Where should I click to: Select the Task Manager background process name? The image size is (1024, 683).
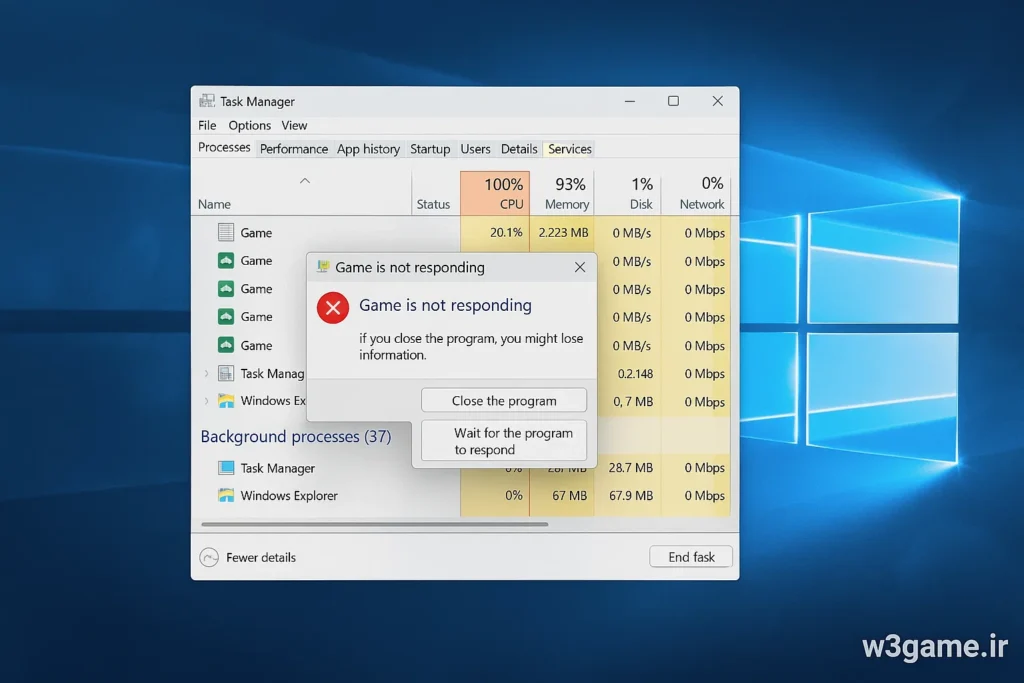(278, 468)
